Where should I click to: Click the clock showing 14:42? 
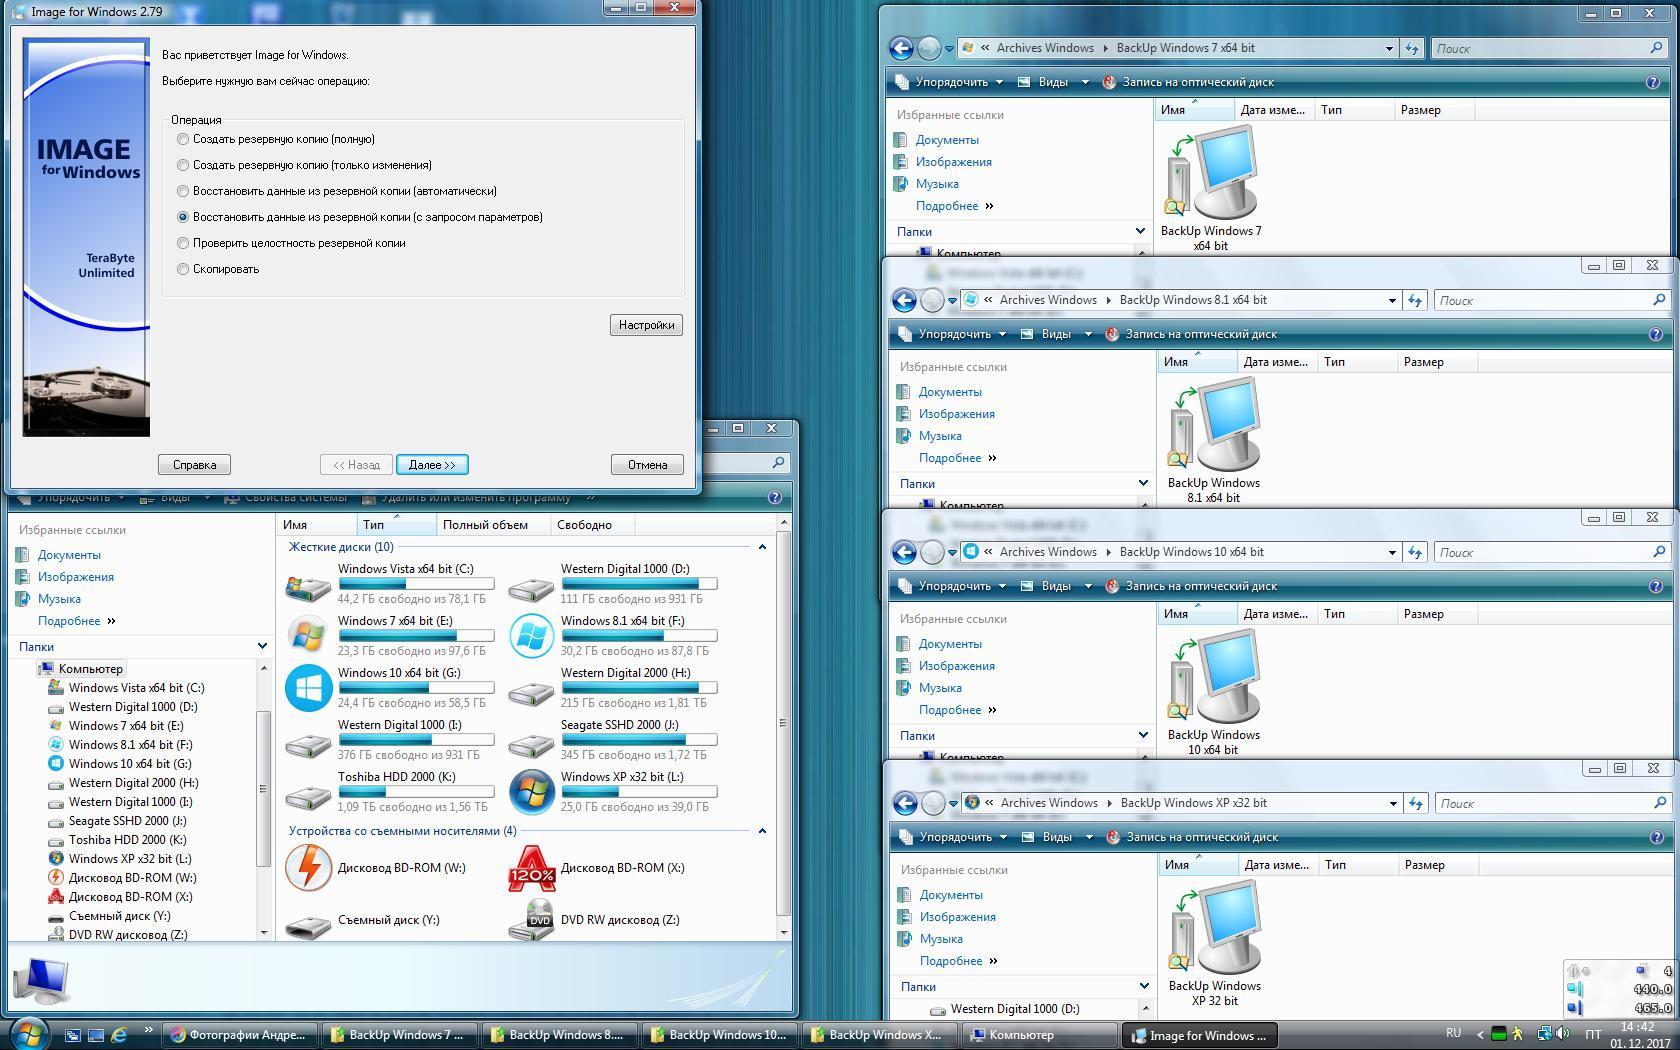coord(1637,1027)
